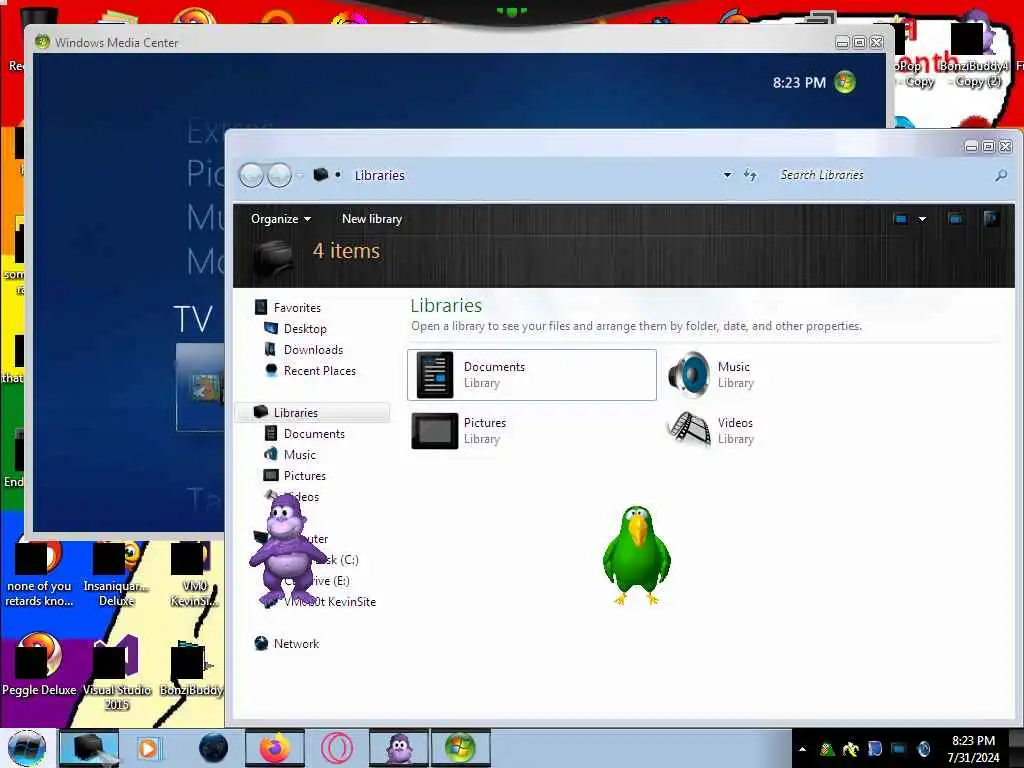Select Downloads under Favorites
Screen dimensions: 1024x768
point(313,349)
